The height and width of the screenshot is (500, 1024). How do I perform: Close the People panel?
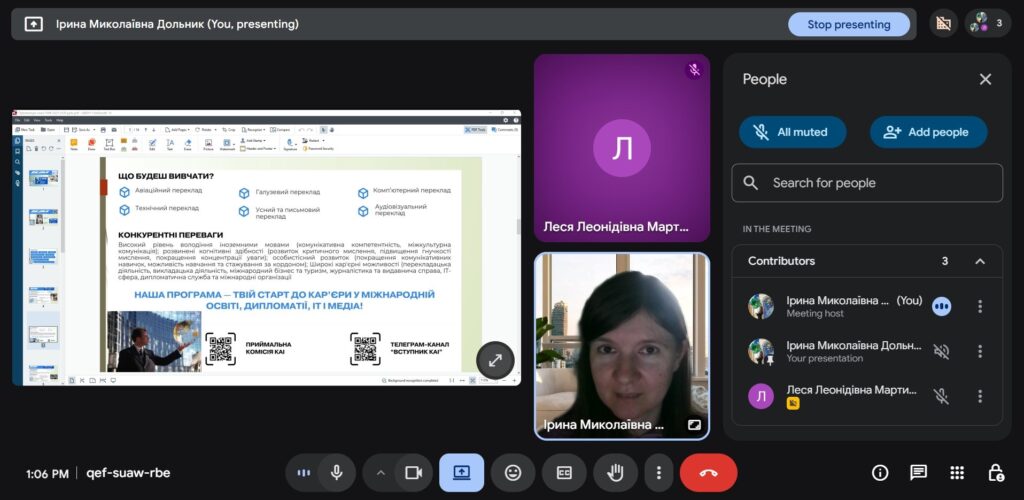coord(985,79)
